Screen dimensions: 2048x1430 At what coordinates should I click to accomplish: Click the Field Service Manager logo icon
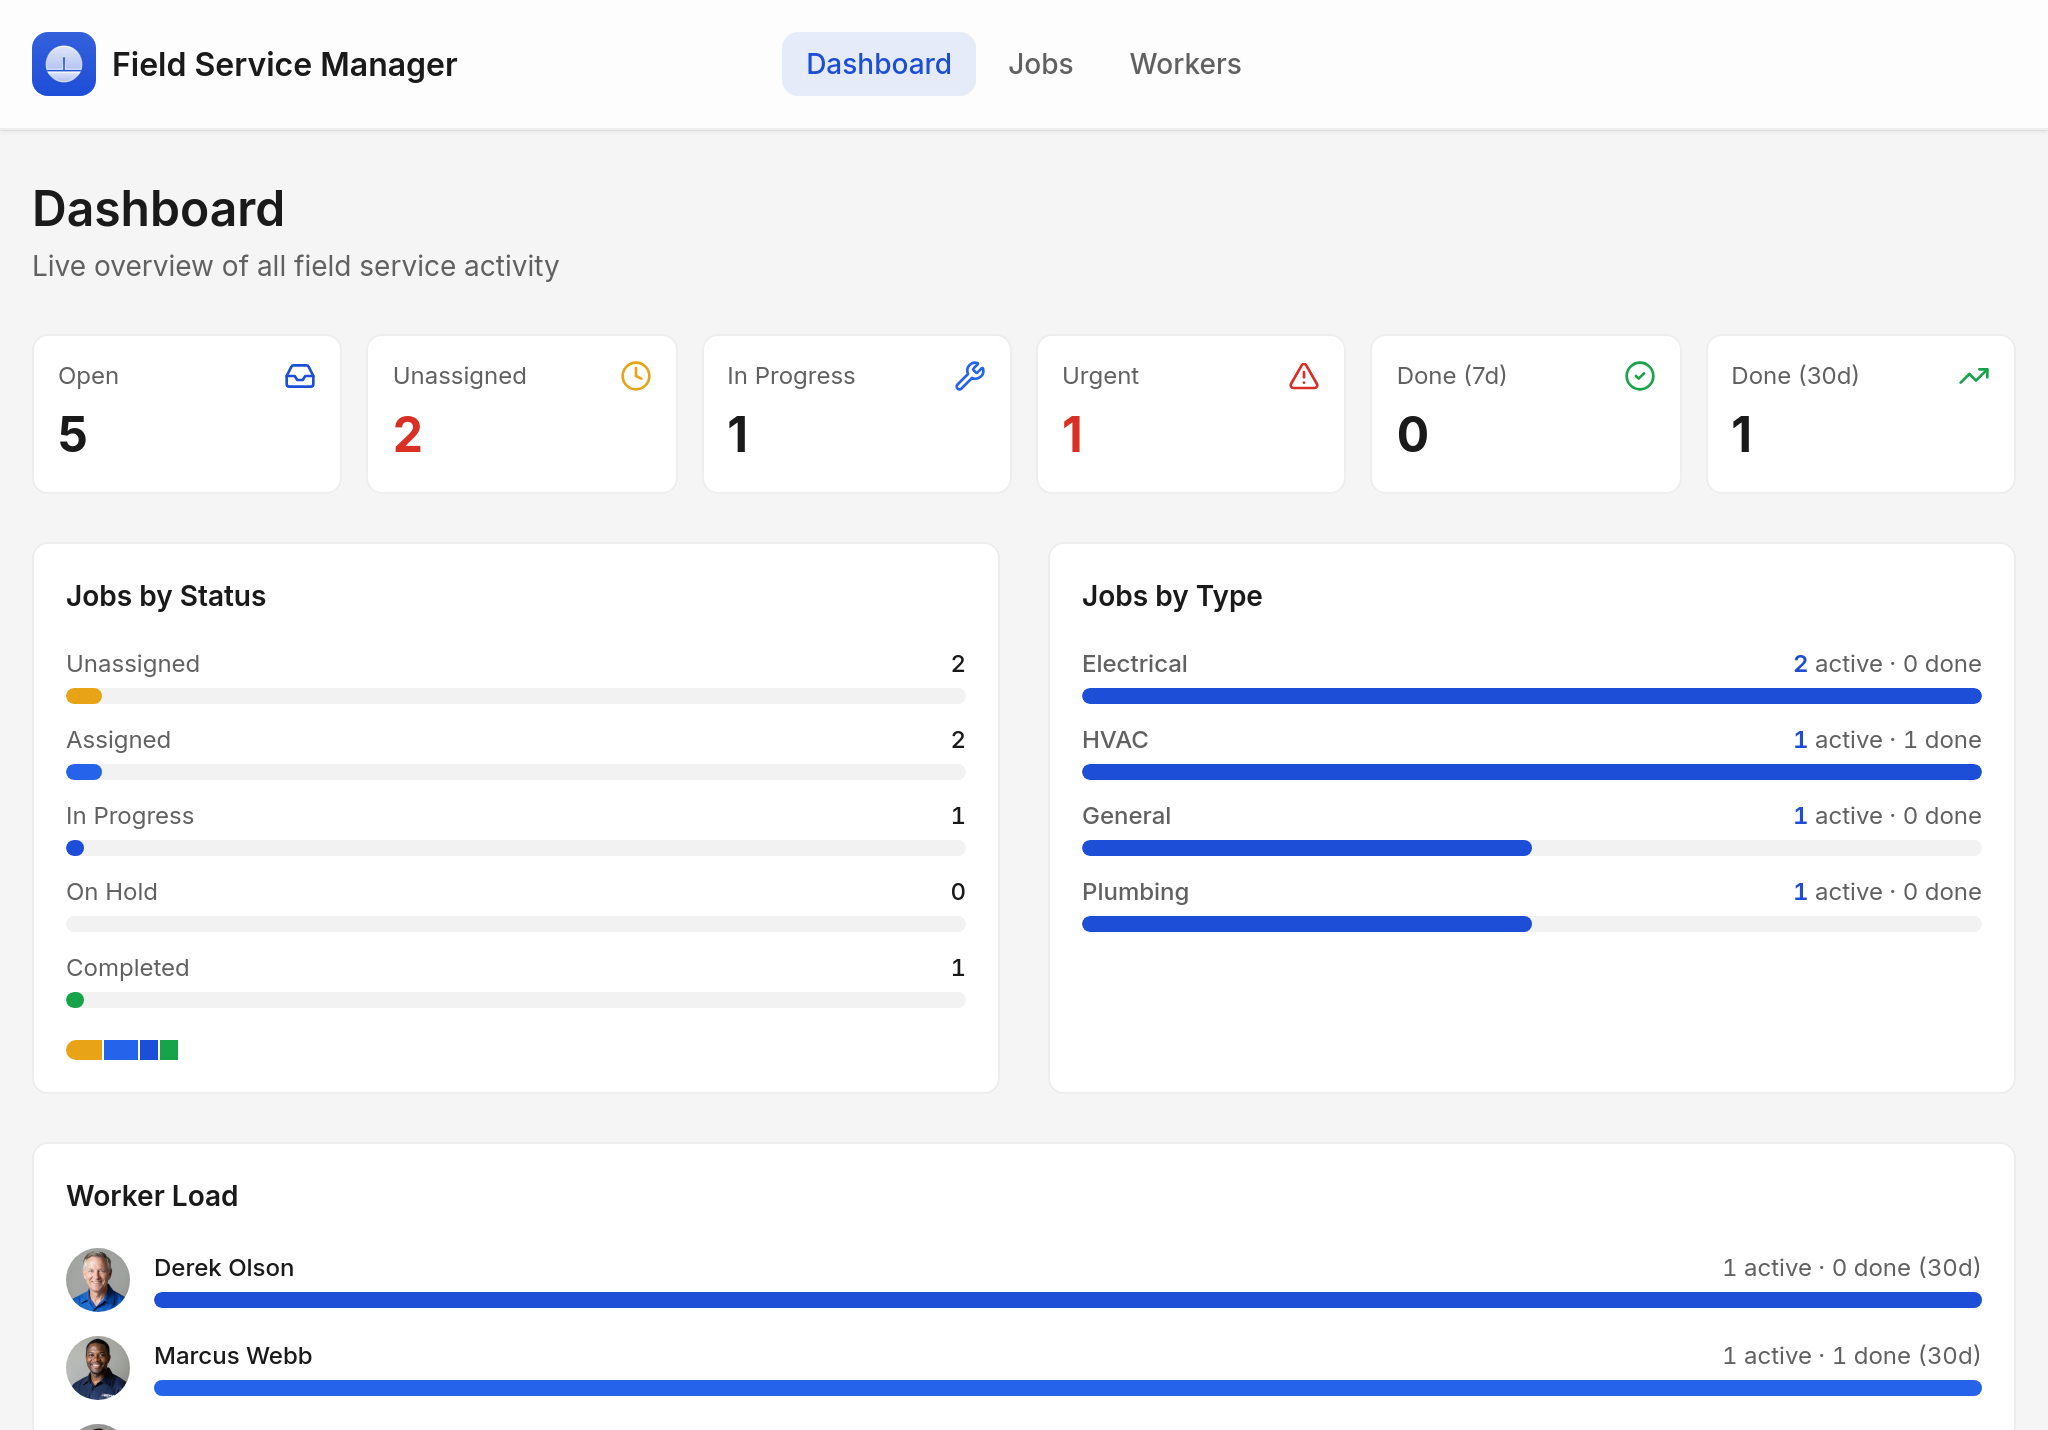[x=64, y=64]
